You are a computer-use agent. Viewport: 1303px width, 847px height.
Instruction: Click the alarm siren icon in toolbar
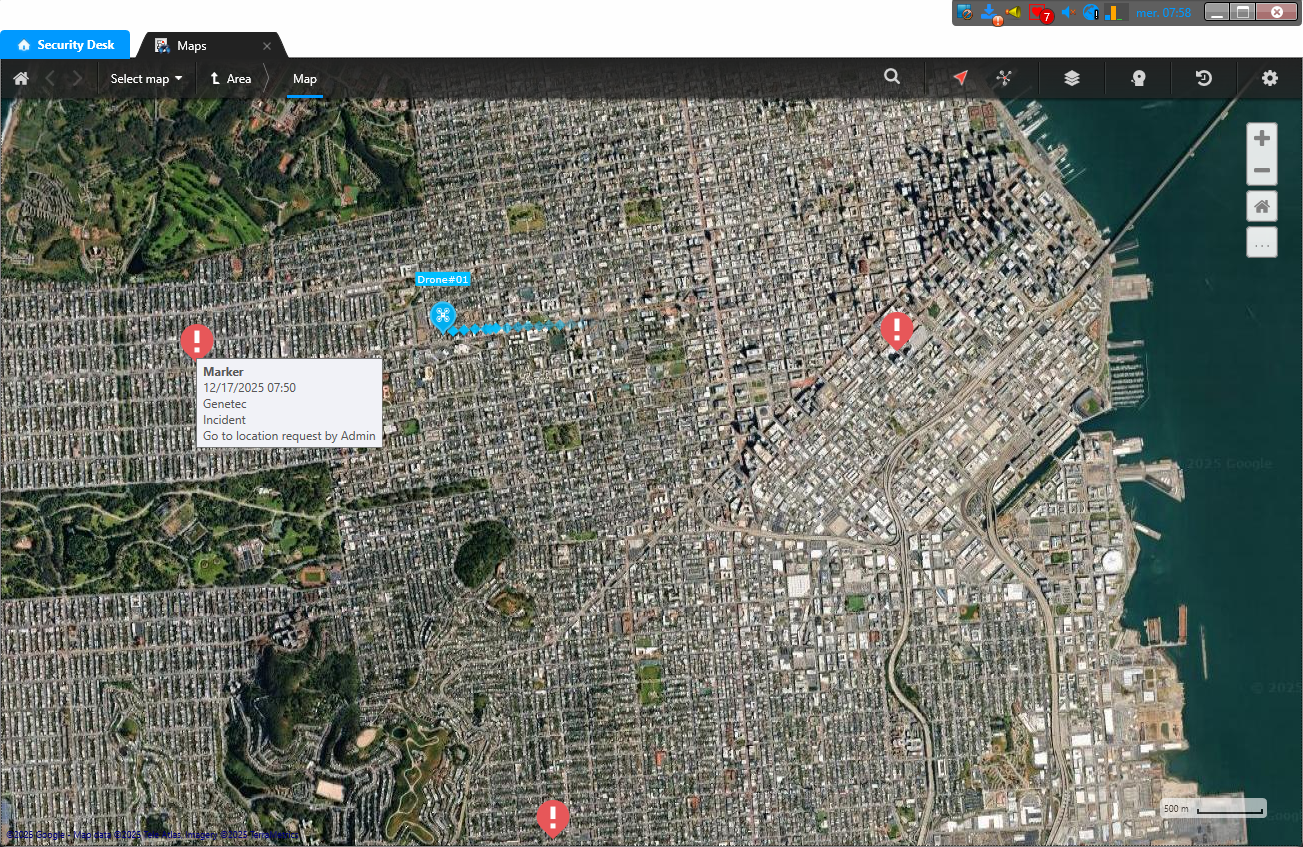(1138, 78)
